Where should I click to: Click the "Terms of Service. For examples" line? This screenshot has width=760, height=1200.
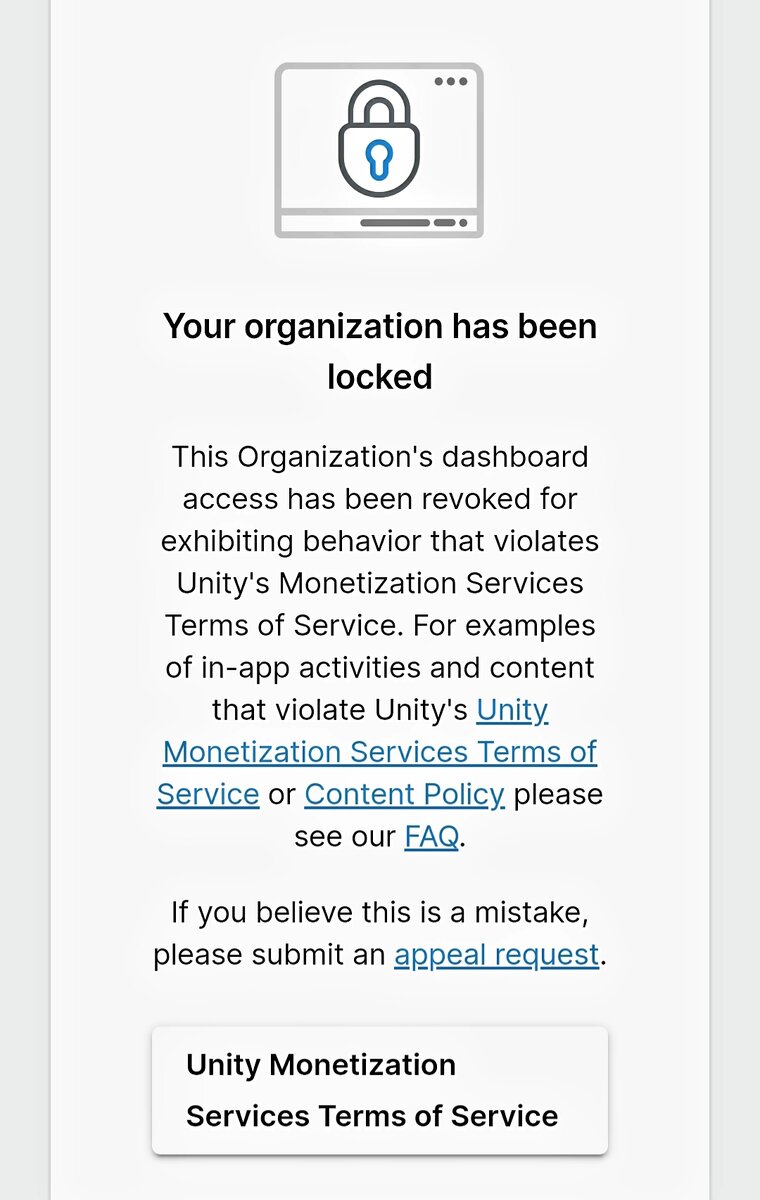[380, 626]
